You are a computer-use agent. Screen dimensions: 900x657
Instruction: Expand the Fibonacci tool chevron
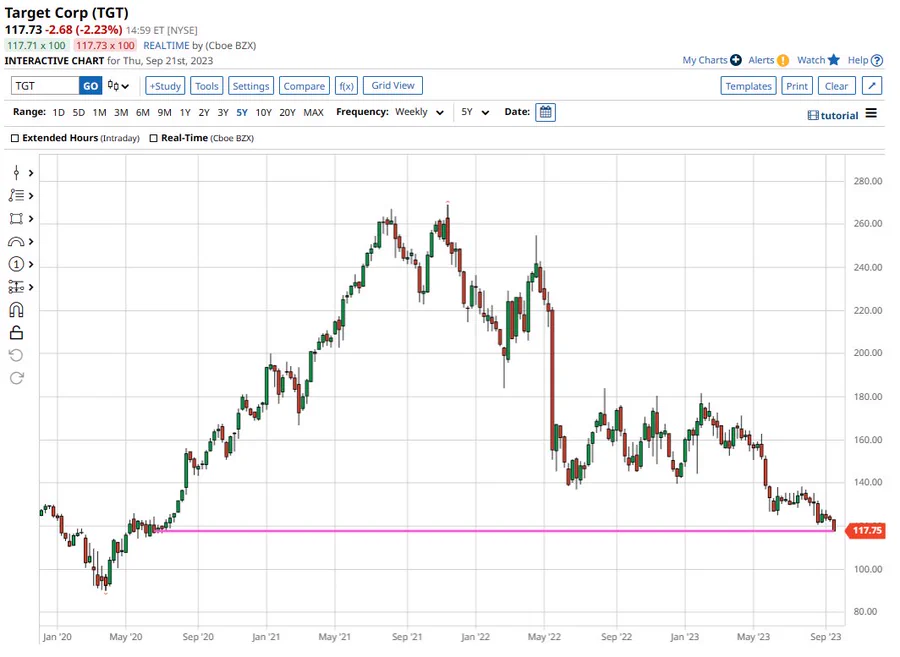31,196
